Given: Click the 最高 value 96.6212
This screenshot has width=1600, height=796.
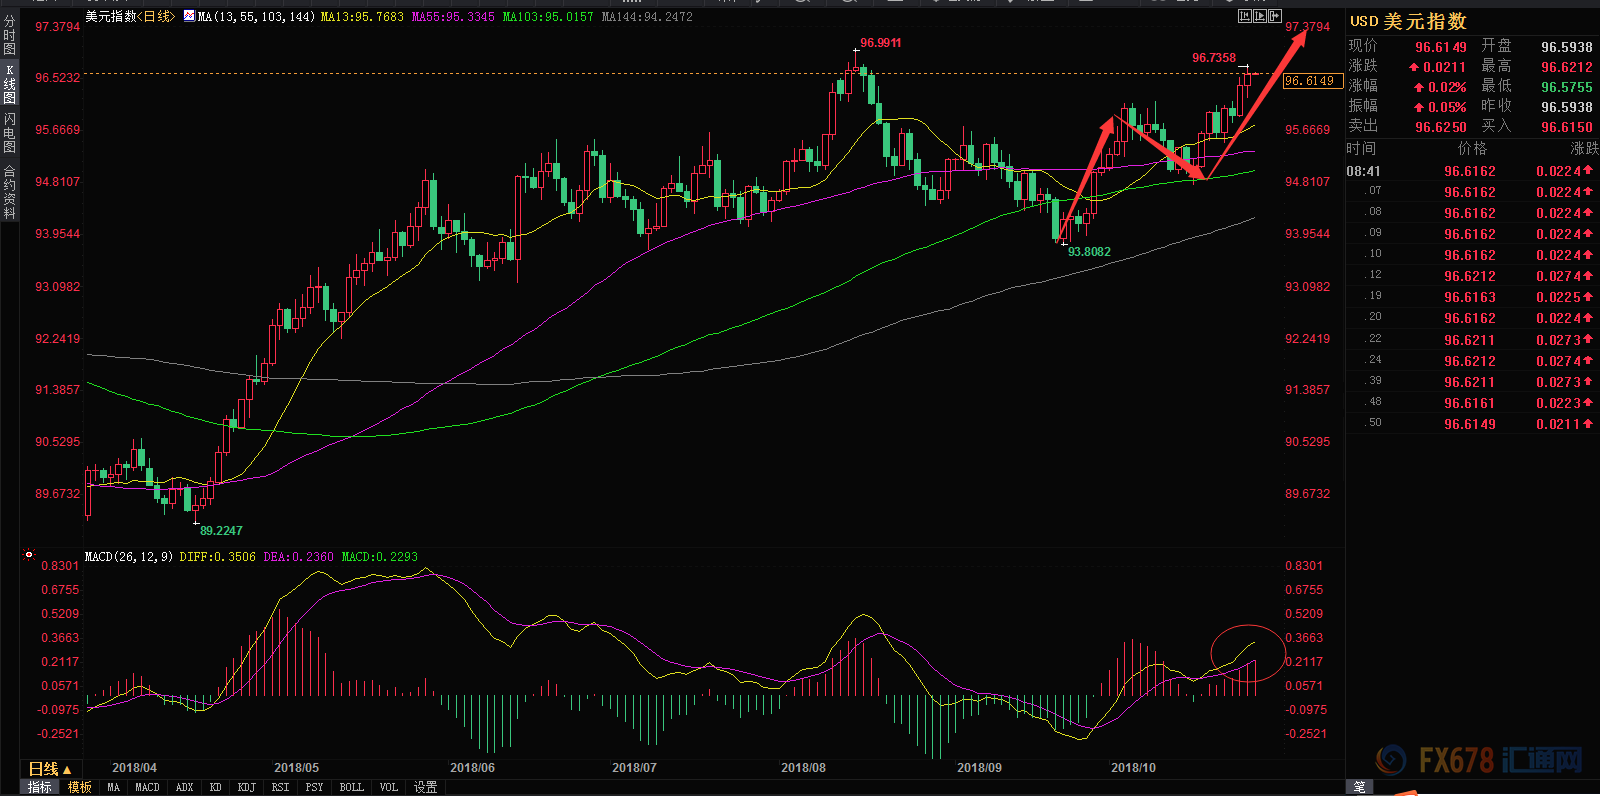Looking at the screenshot, I should pyautogui.click(x=1567, y=67).
